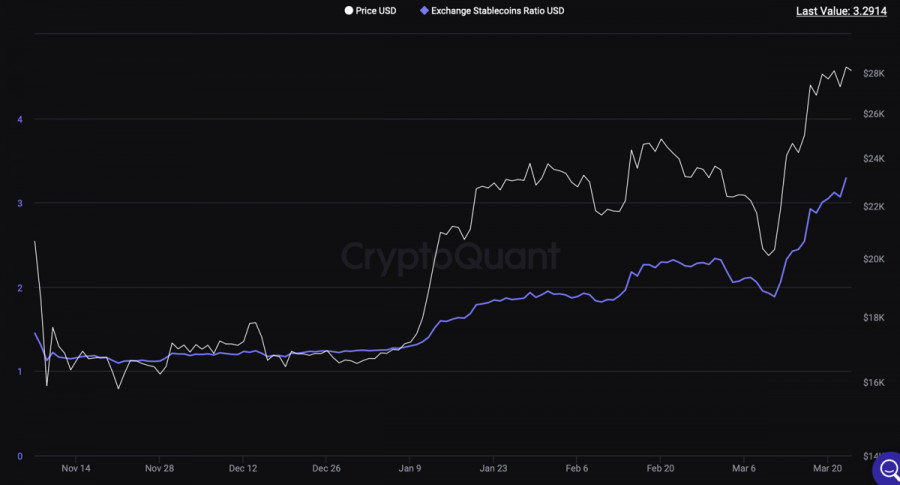Click the $28K price axis label
The height and width of the screenshot is (485, 900).
click(x=873, y=74)
